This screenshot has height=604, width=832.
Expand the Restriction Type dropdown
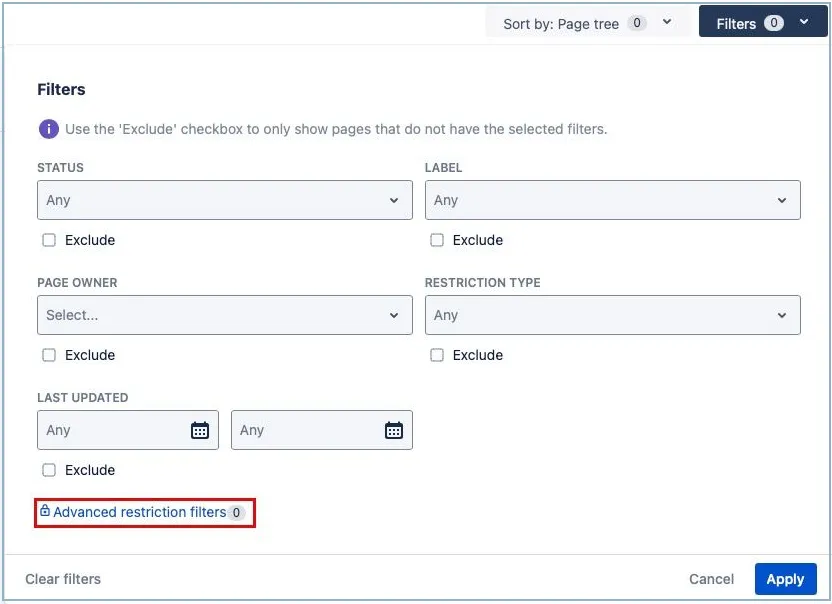tap(612, 315)
